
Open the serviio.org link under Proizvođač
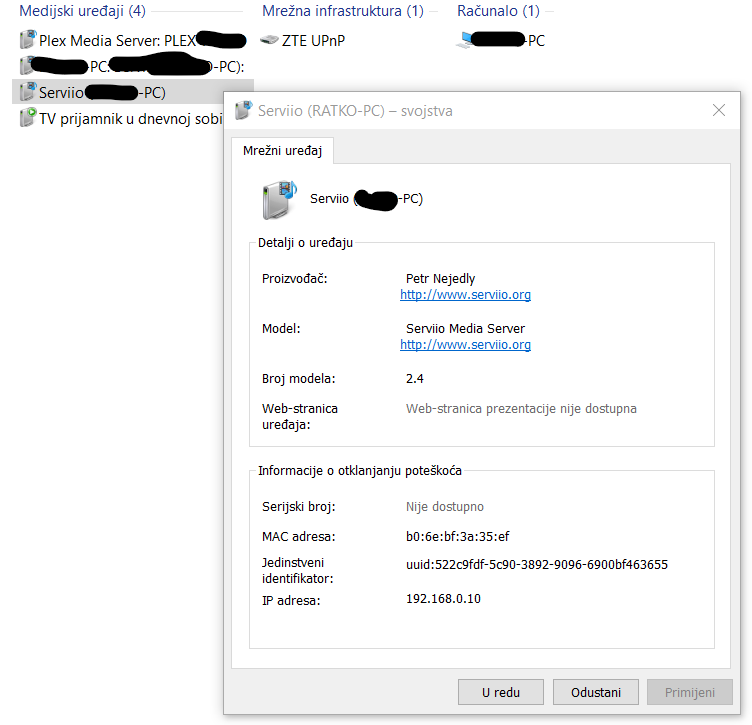(x=465, y=294)
